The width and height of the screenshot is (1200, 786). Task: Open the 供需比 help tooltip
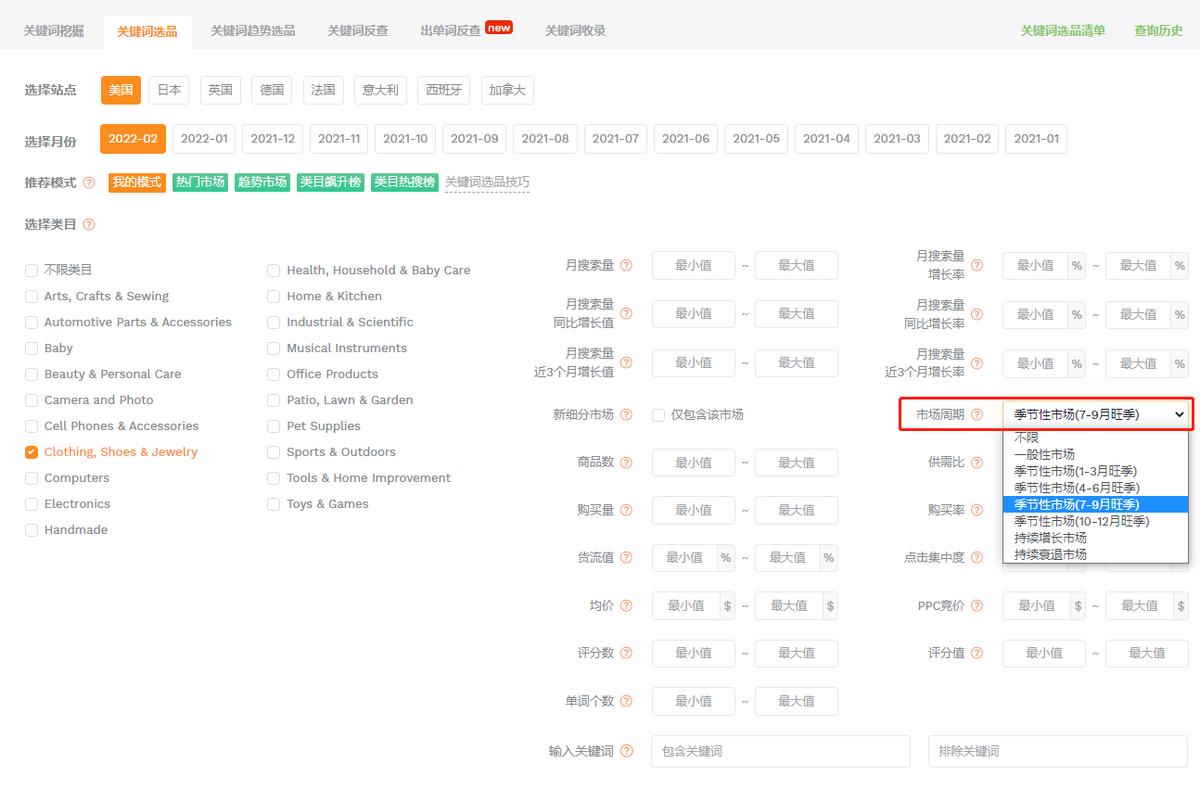coord(975,462)
